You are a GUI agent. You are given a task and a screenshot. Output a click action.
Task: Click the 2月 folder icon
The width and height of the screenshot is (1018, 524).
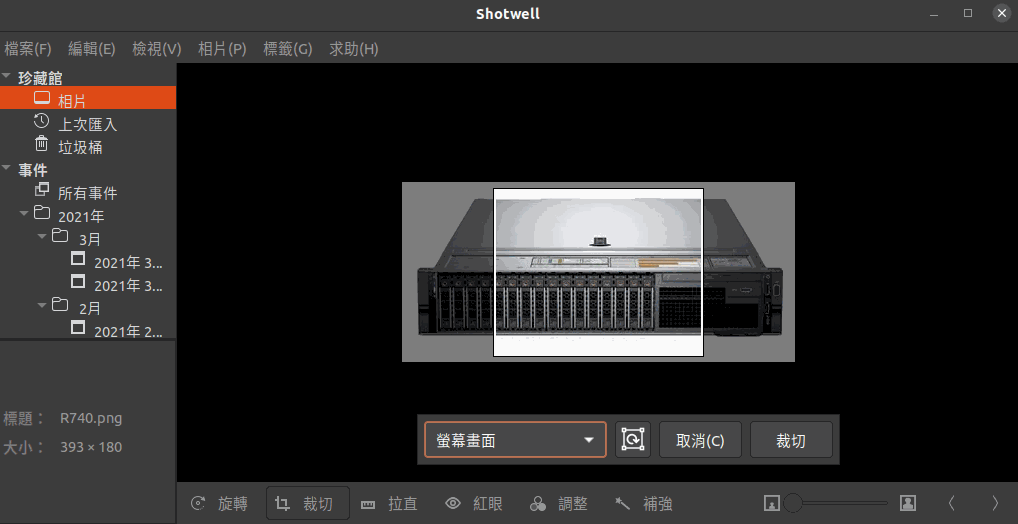tap(60, 304)
